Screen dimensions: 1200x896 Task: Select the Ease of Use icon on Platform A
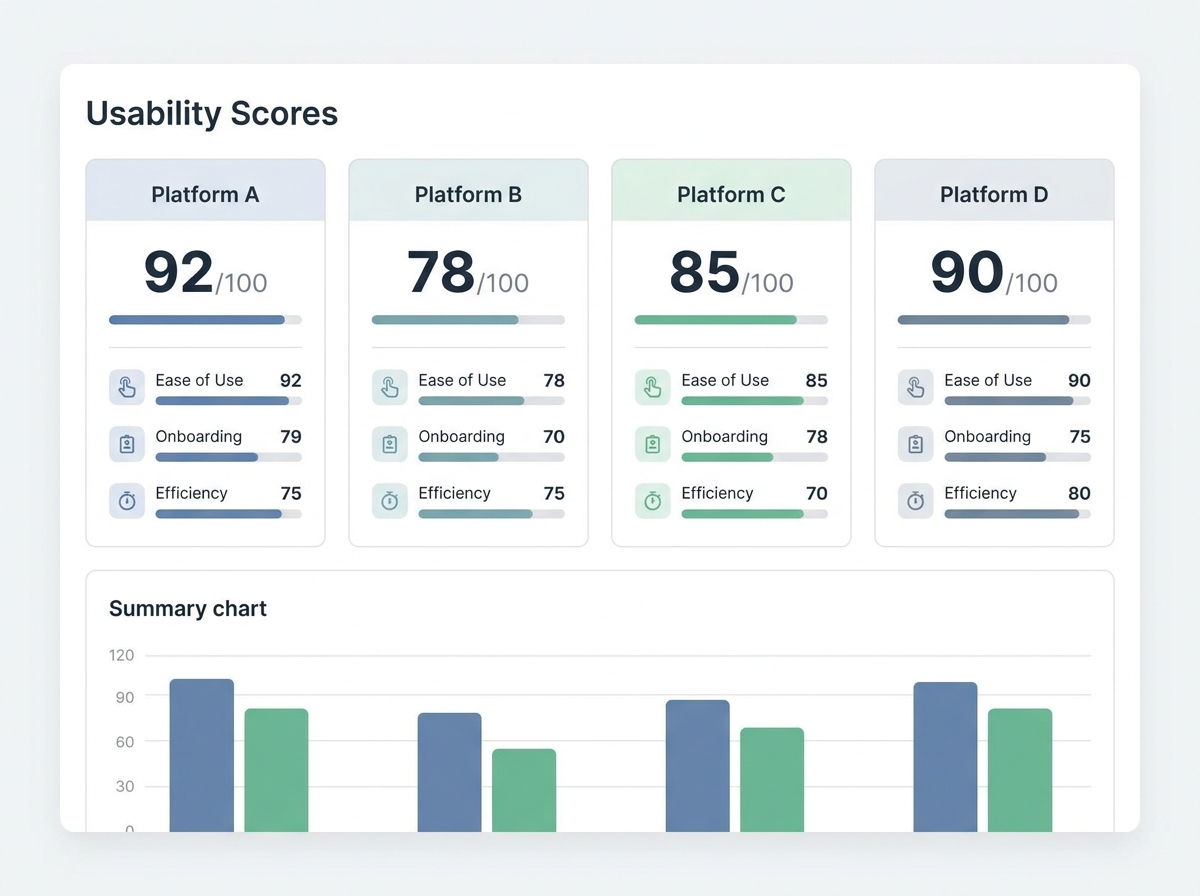(127, 387)
